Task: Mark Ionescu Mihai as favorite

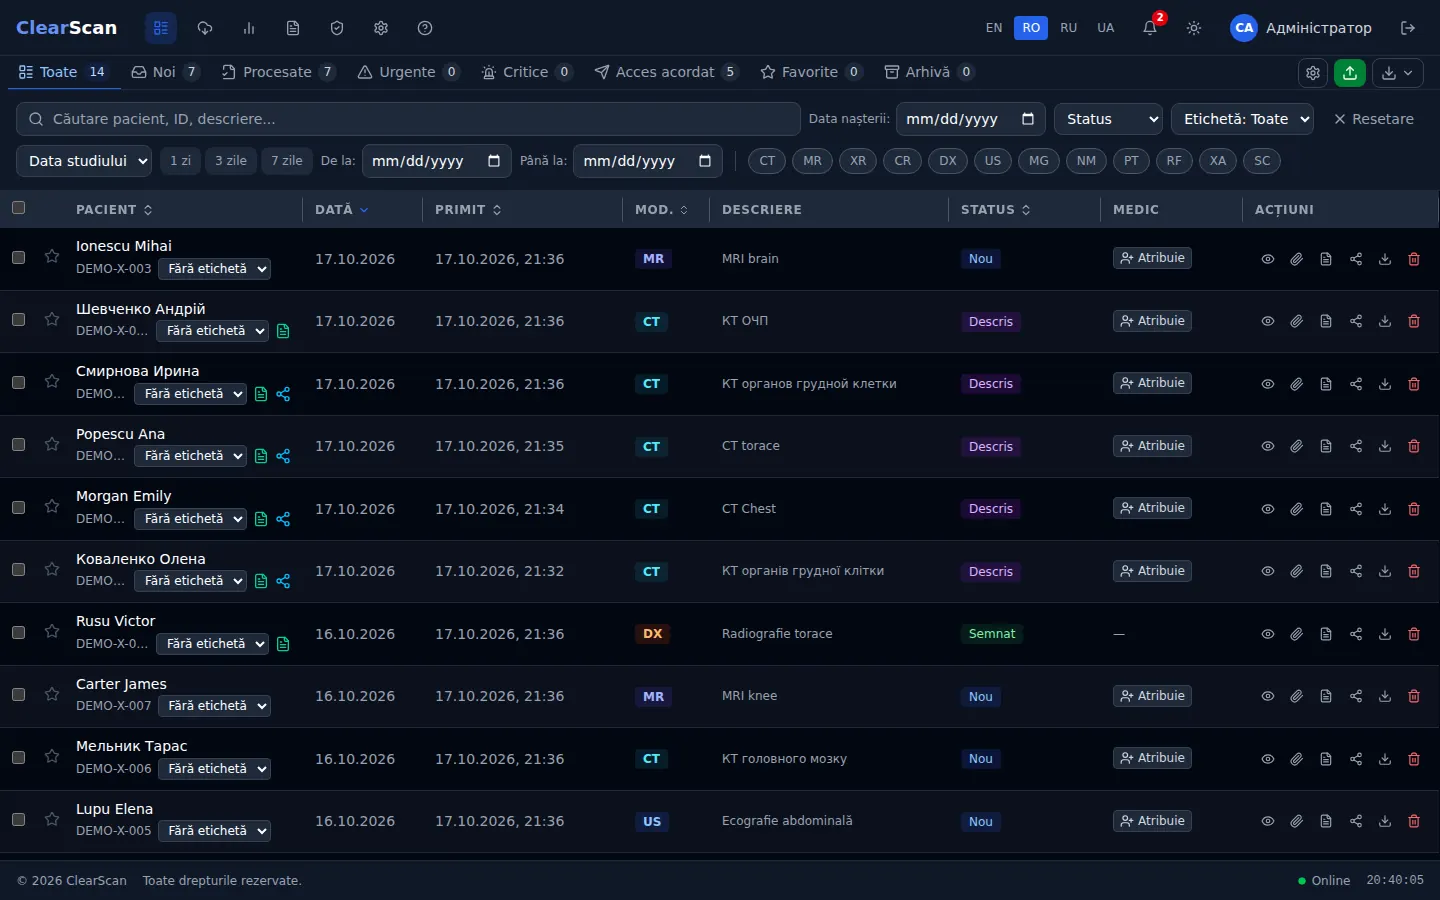Action: pyautogui.click(x=52, y=257)
